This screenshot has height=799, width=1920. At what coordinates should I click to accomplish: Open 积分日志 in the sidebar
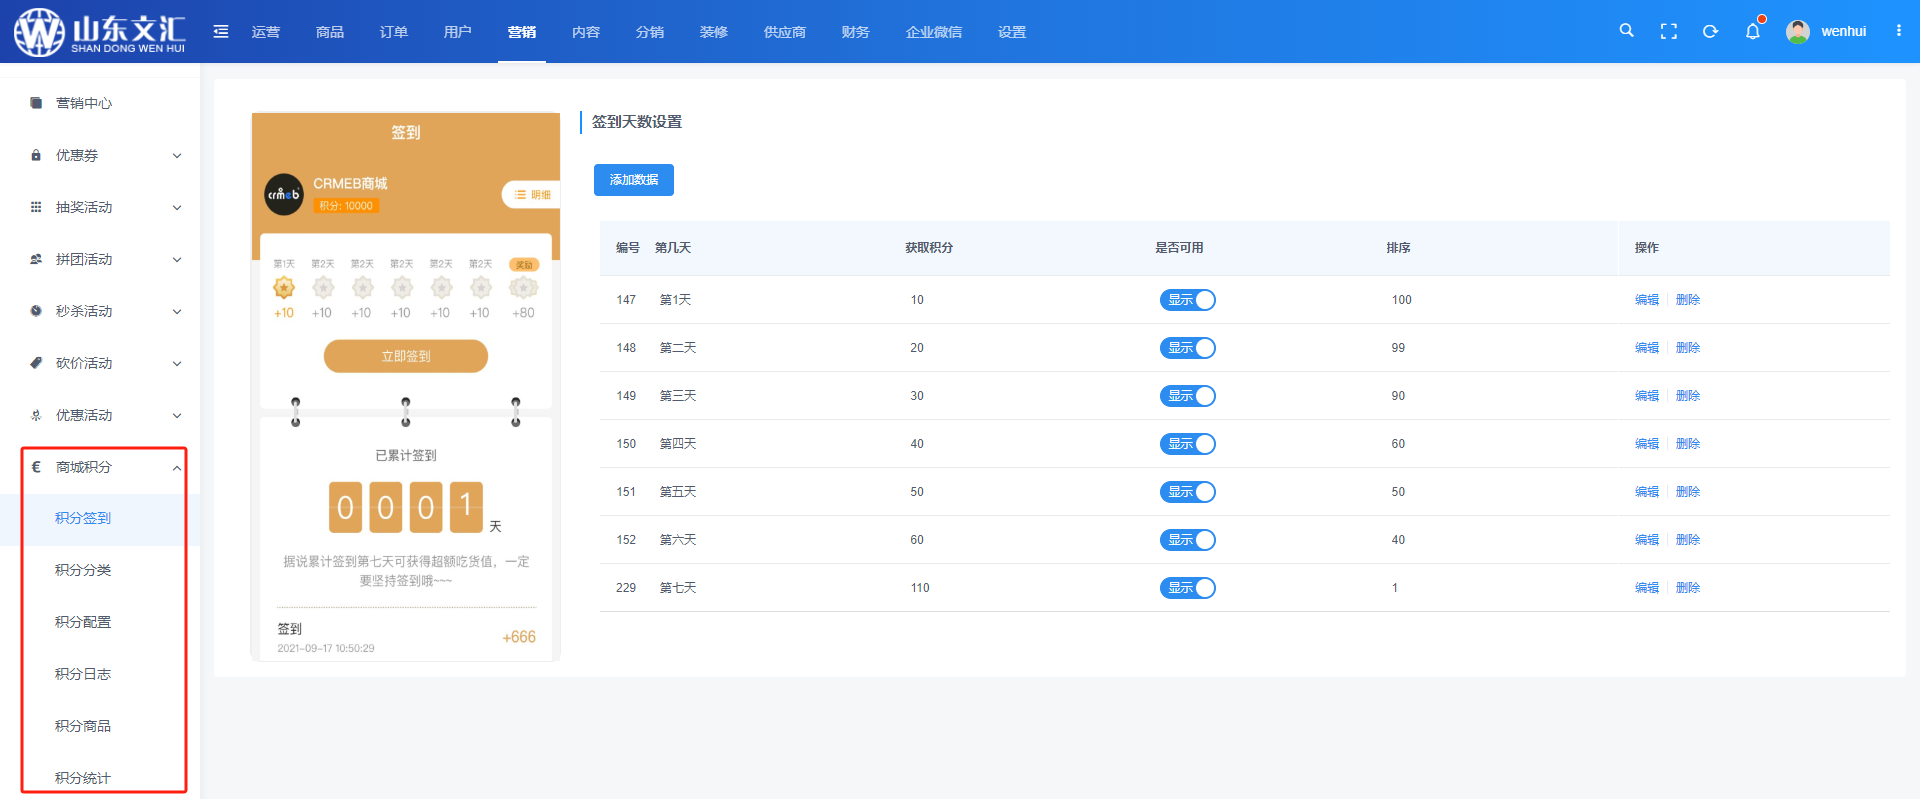[83, 674]
